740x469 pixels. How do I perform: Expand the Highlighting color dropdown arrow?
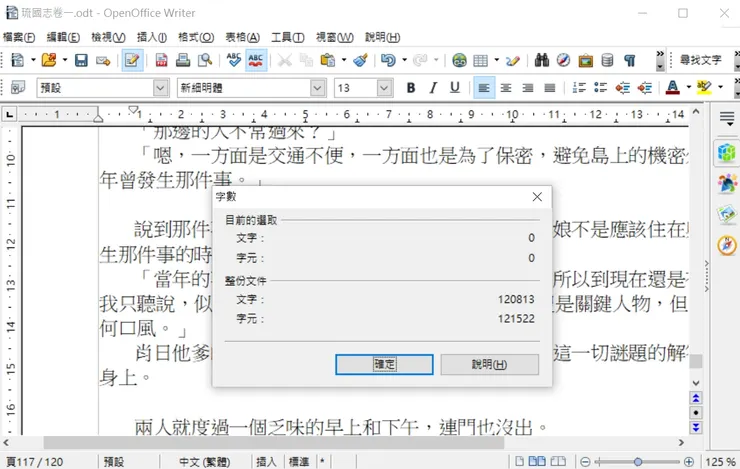pos(720,87)
